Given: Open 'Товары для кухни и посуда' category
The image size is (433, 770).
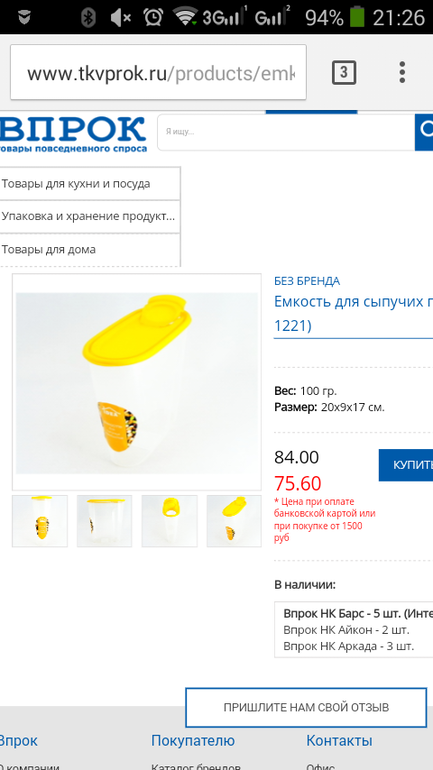Looking at the screenshot, I should click(90, 184).
